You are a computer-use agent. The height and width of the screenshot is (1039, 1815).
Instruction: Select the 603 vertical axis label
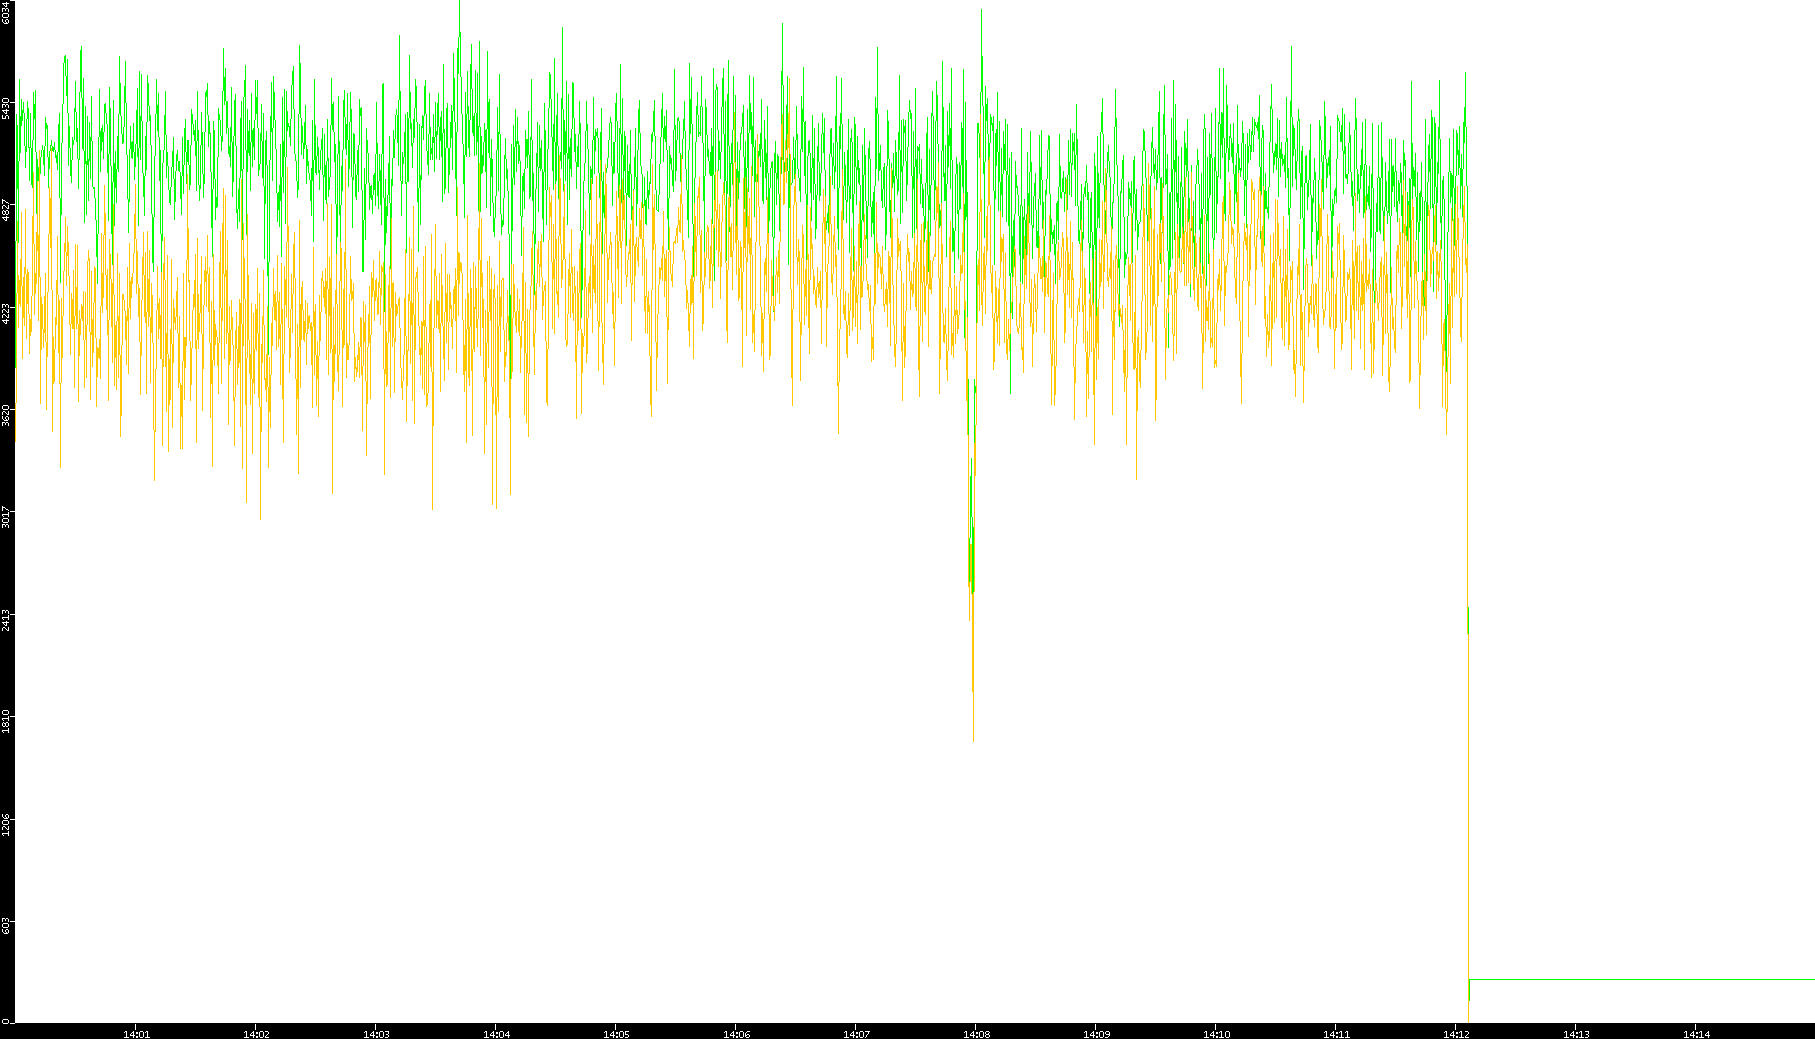(x=6, y=926)
